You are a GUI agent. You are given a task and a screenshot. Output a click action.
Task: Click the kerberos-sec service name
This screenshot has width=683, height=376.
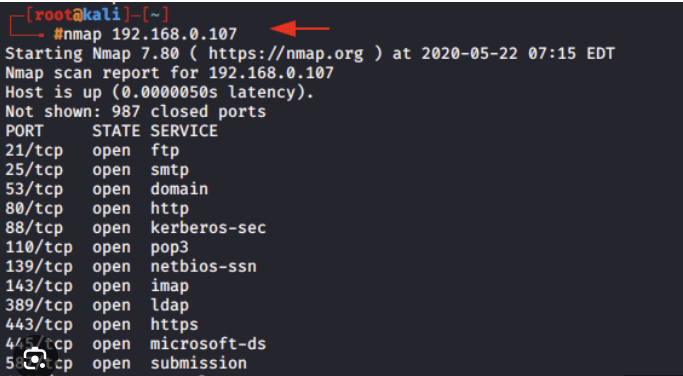(x=208, y=228)
